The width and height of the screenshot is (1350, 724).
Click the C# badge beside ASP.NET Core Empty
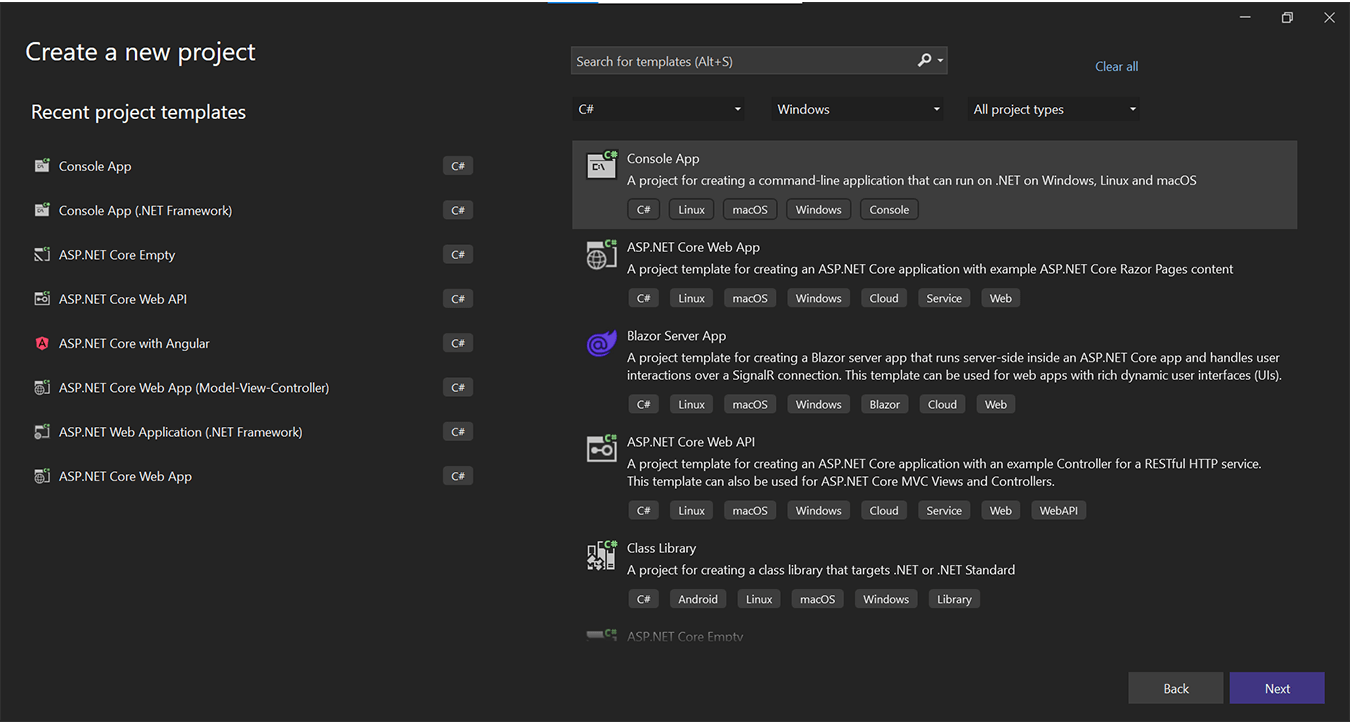pos(458,255)
